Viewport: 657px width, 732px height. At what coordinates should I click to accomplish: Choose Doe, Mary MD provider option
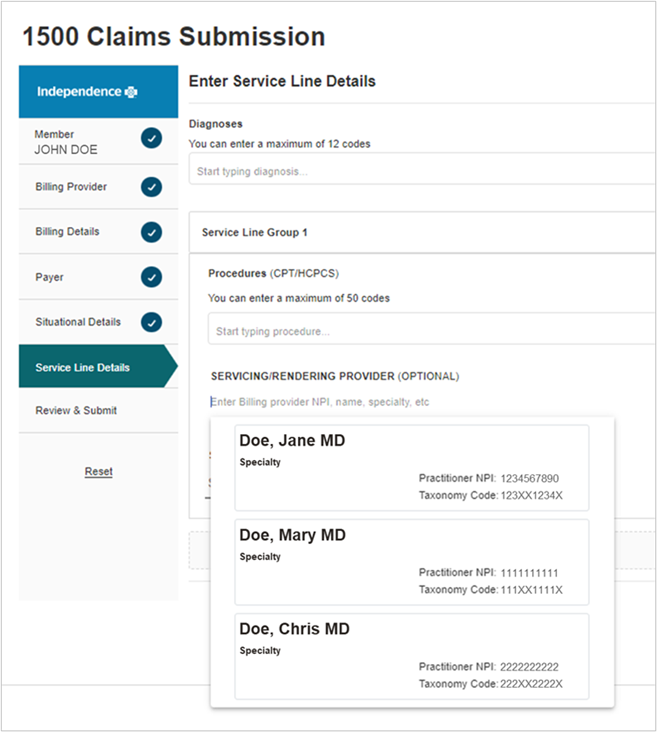pos(411,562)
